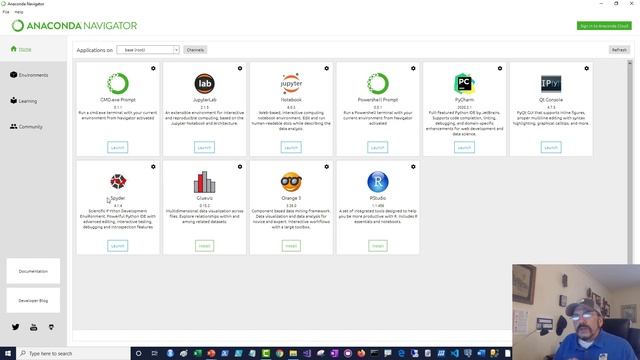
Task: Click the Cortana circle taskbar icon
Action: coord(138,353)
